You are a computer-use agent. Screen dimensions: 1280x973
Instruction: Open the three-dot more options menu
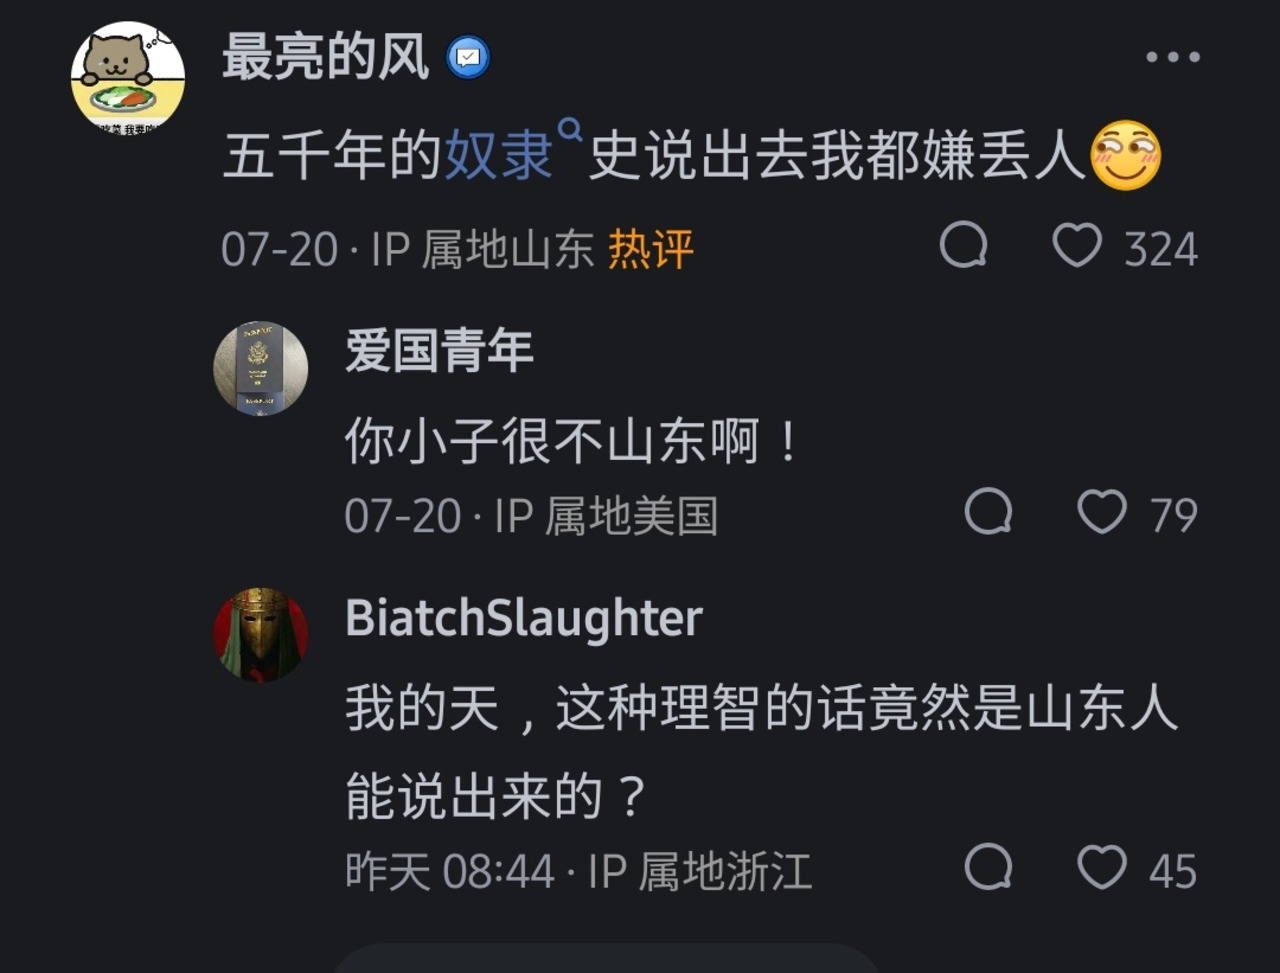coord(1172,58)
